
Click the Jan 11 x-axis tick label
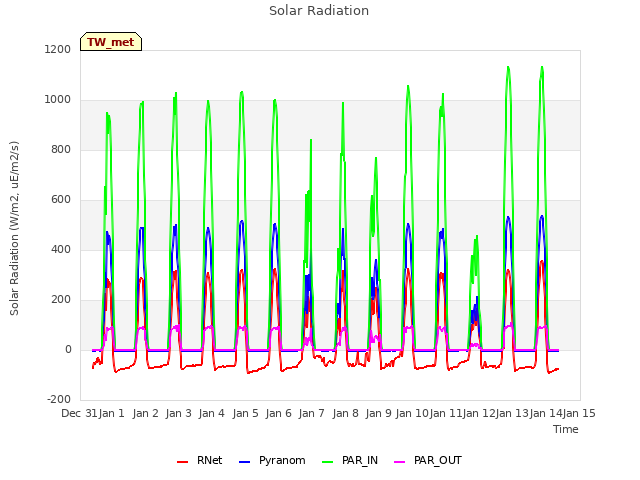446,413
